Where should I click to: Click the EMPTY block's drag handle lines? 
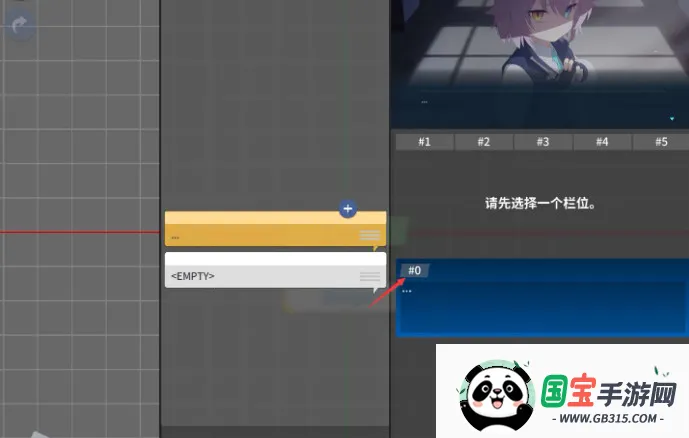point(370,276)
